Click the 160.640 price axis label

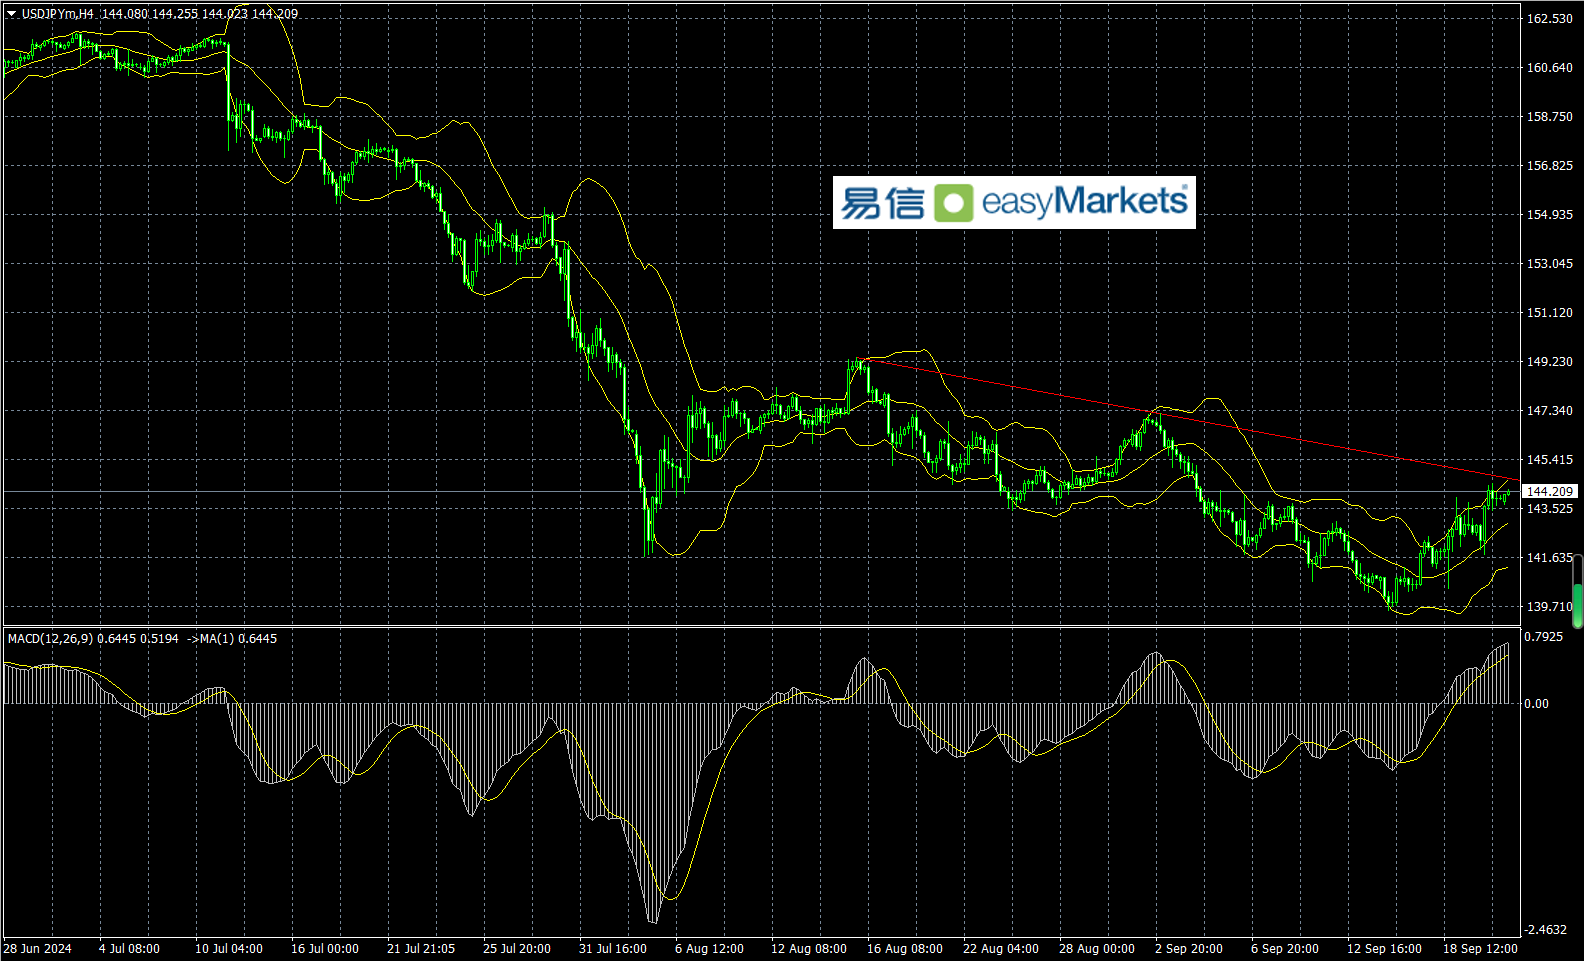click(1549, 67)
